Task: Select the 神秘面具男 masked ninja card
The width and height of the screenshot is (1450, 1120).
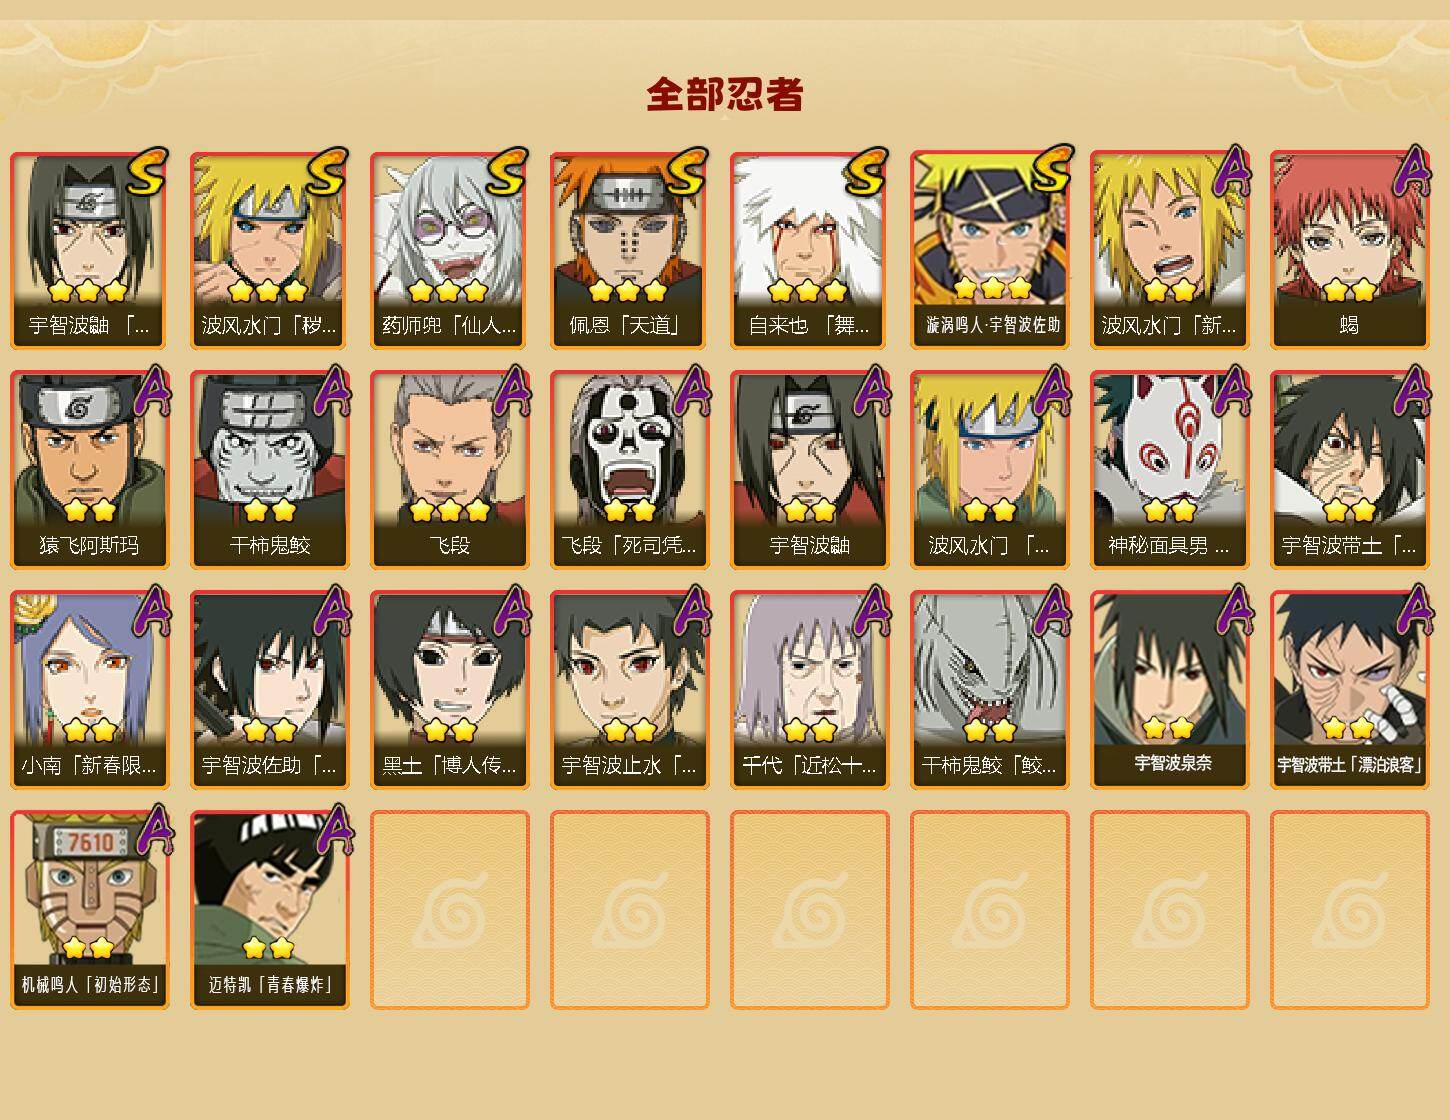Action: coord(1169,470)
